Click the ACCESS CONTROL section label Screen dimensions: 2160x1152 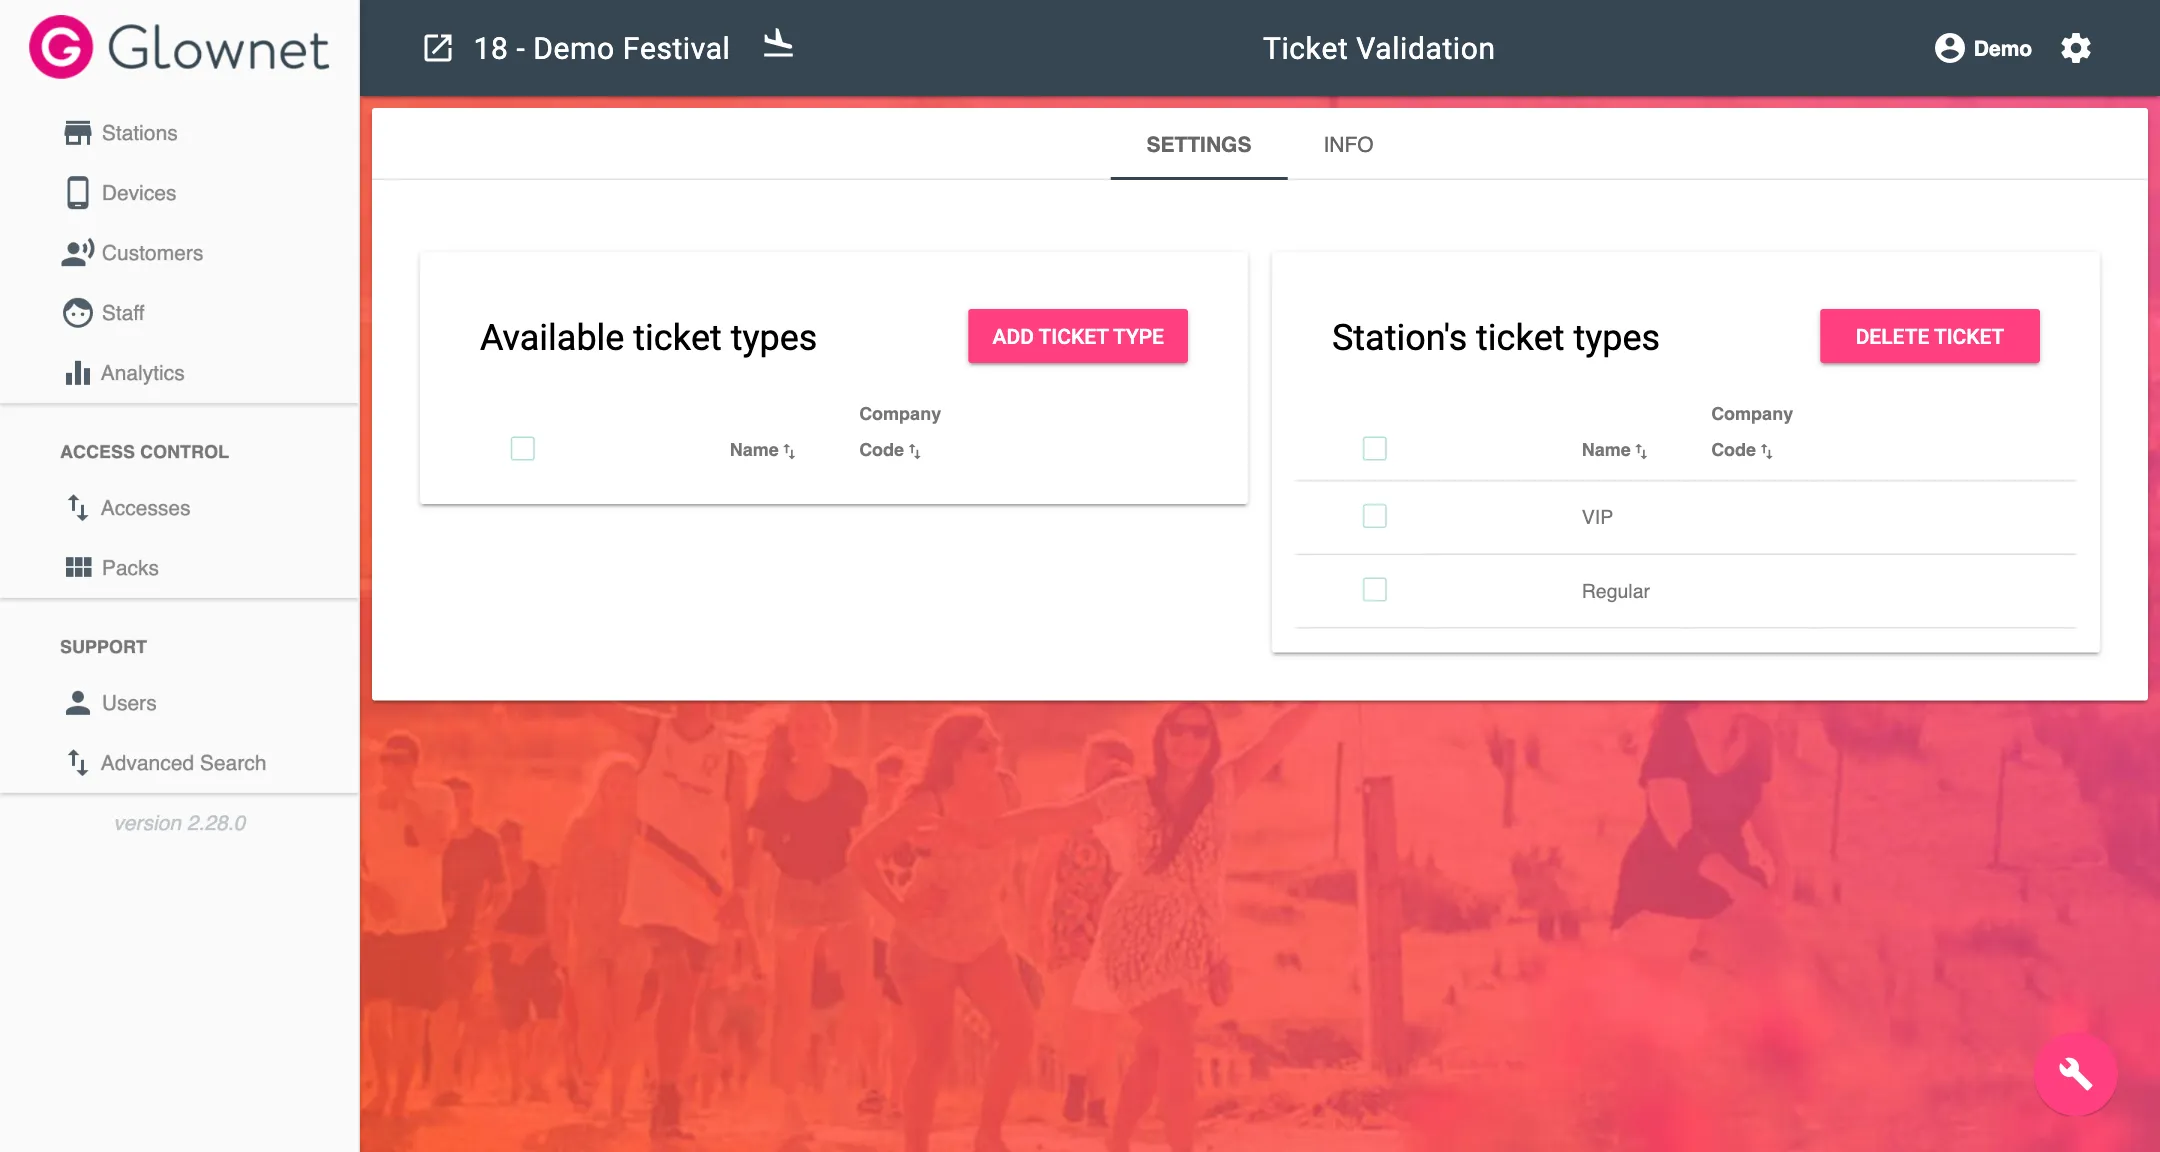click(x=144, y=452)
